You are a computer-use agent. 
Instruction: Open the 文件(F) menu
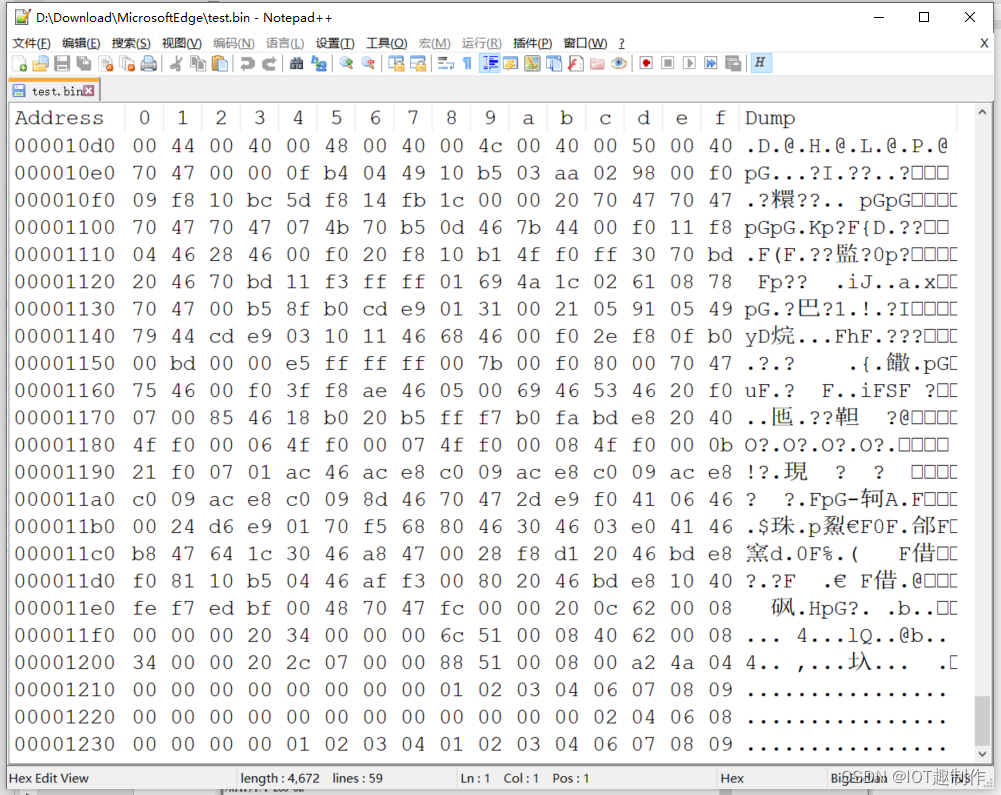click(x=31, y=43)
